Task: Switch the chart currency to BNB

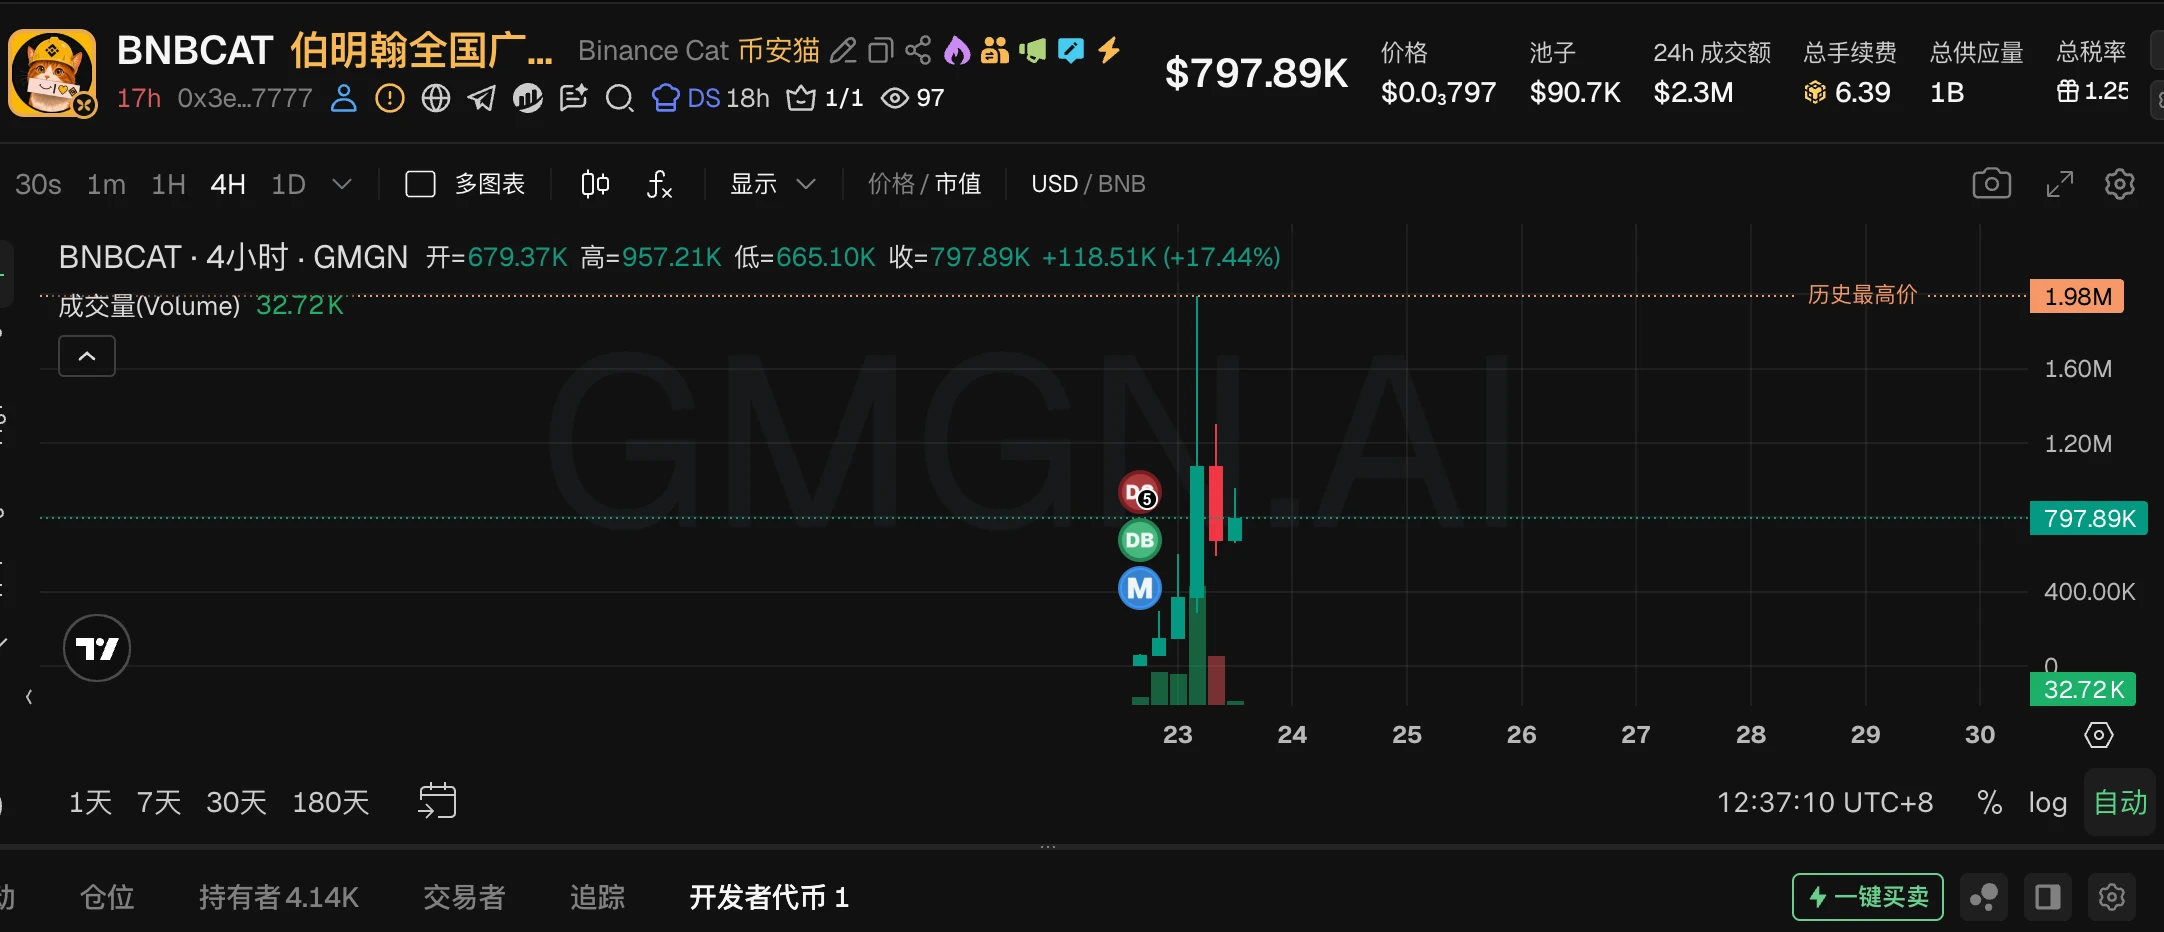Action: [x=1122, y=184]
